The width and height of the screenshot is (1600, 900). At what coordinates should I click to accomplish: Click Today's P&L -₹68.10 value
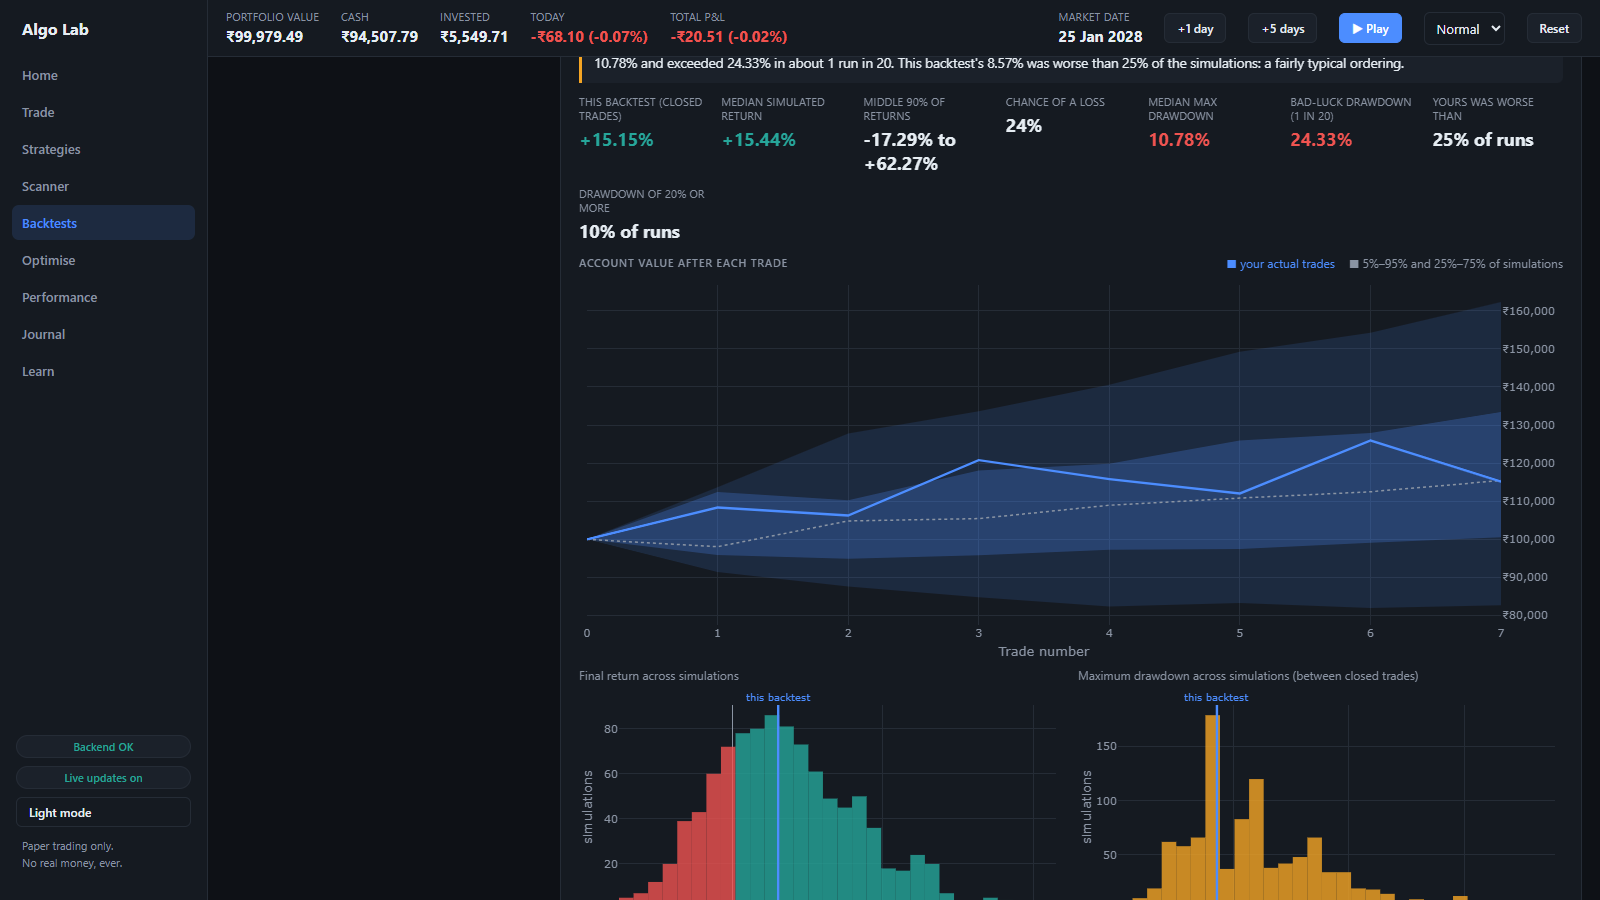point(589,37)
